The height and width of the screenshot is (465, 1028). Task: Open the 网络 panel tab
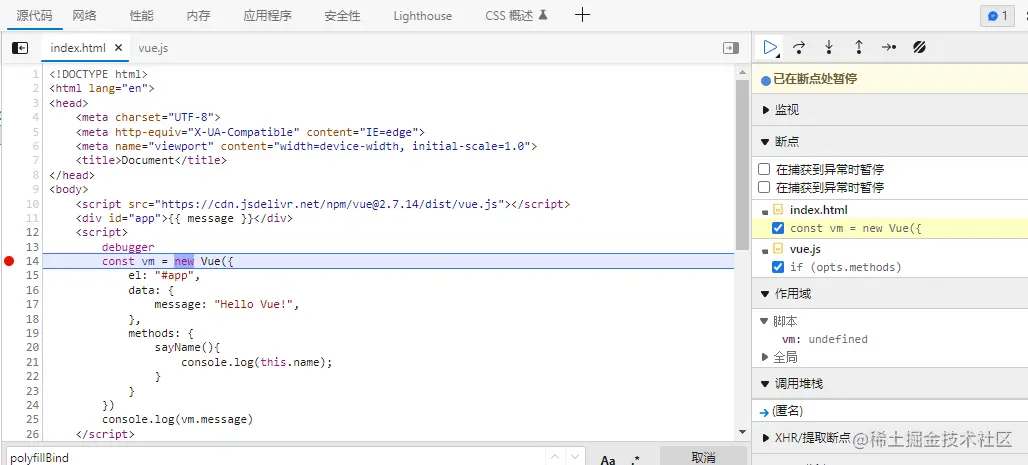[x=85, y=16]
